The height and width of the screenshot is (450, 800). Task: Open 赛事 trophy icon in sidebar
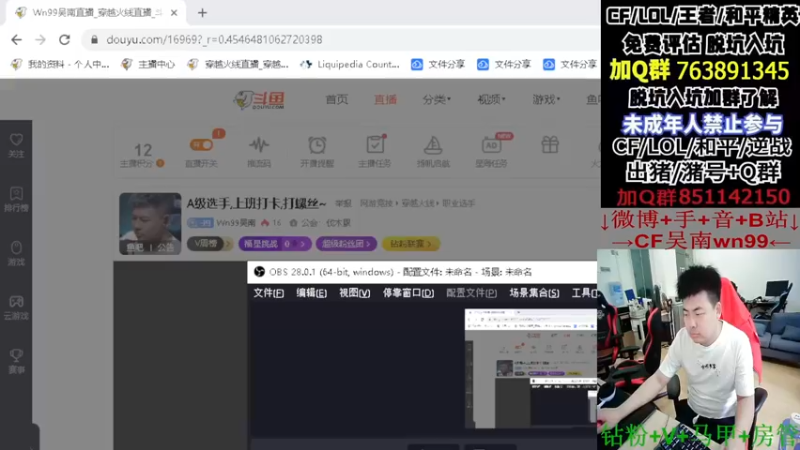(x=16, y=361)
